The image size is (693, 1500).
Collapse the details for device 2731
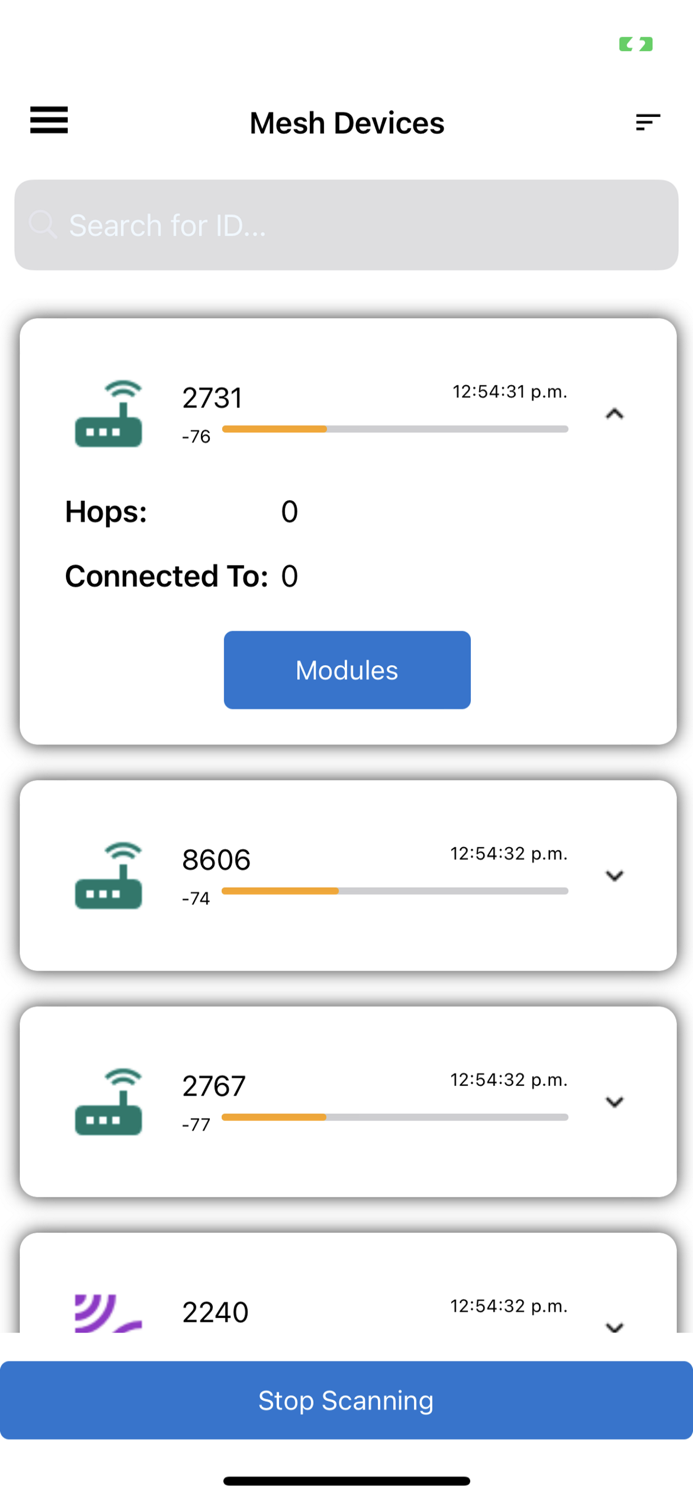615,413
